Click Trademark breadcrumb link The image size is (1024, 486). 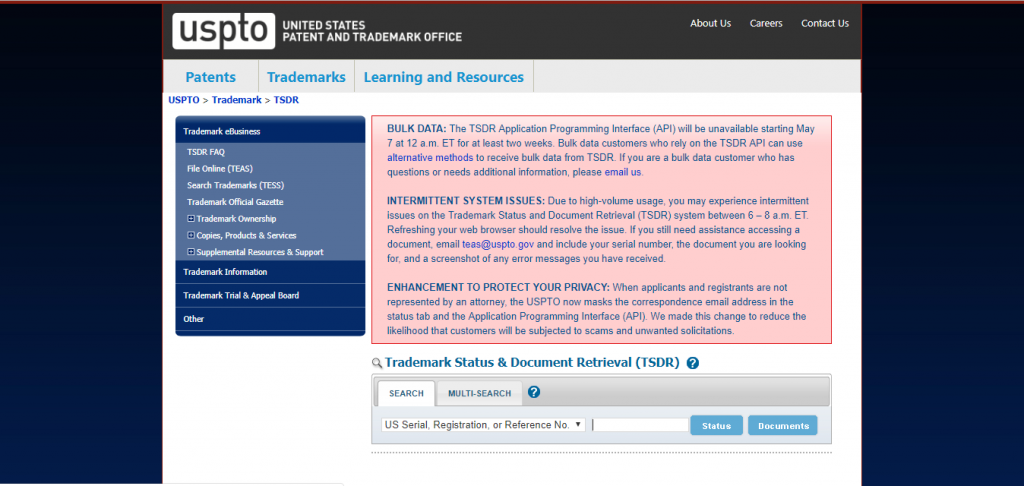coord(236,100)
